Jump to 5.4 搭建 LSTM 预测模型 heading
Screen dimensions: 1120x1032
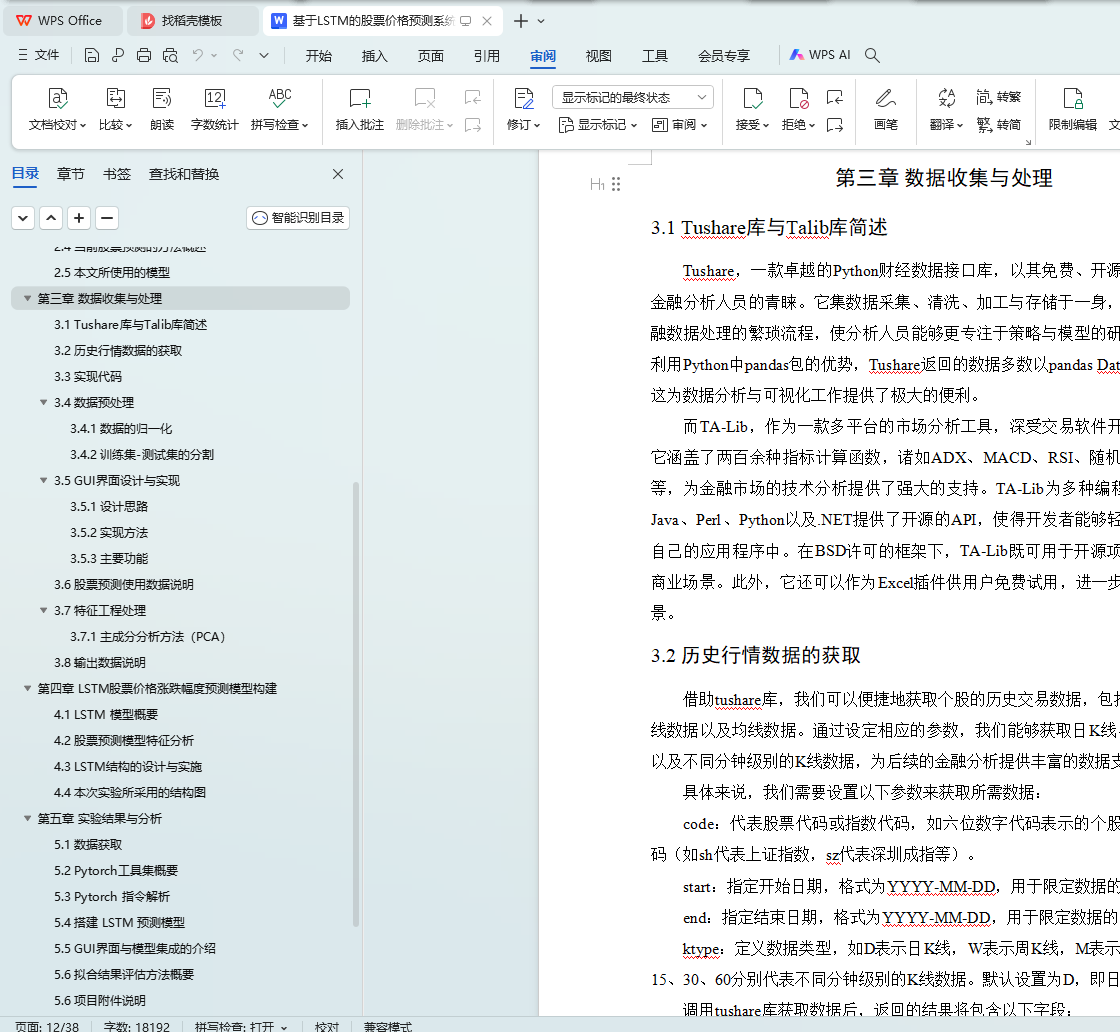[x=119, y=923]
